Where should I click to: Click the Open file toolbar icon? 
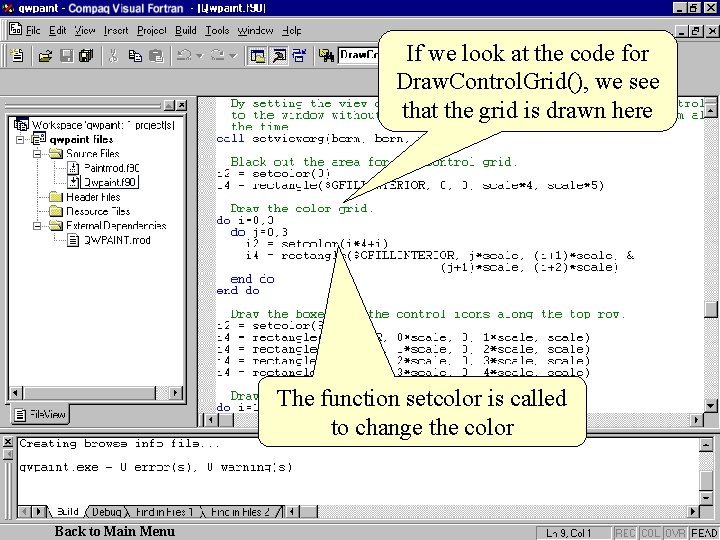[x=45, y=56]
